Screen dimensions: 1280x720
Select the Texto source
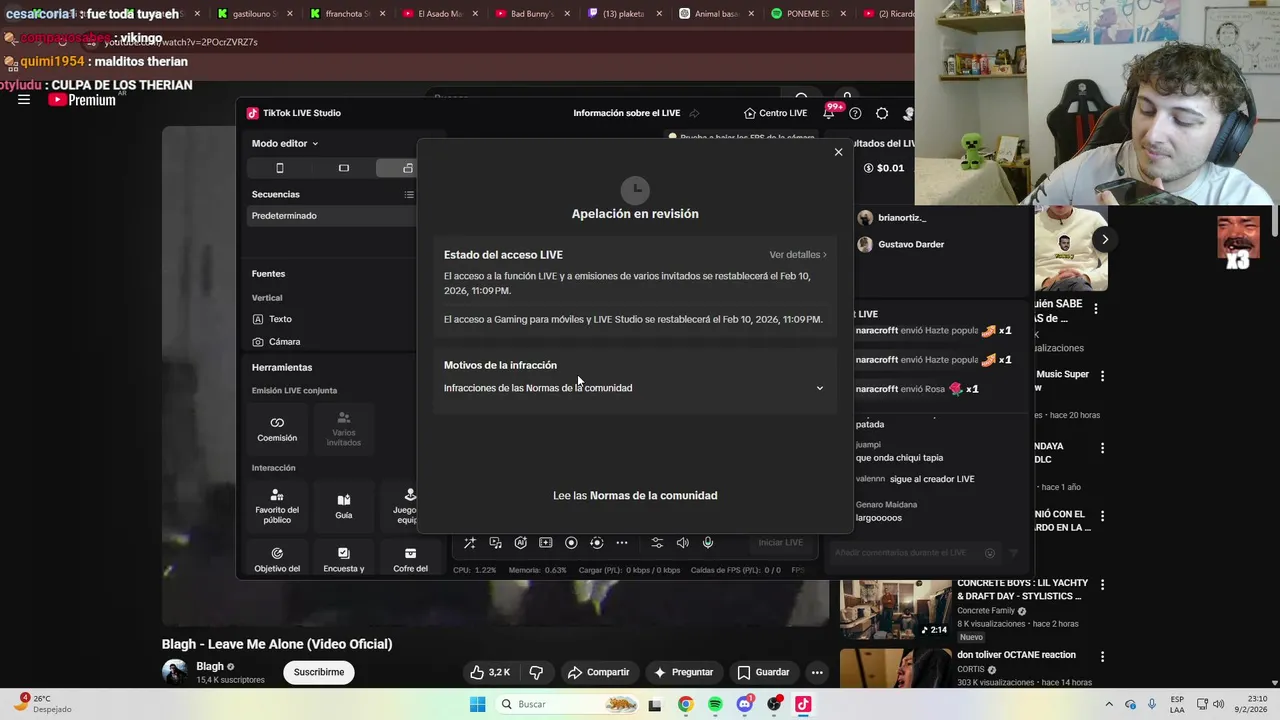click(272, 319)
